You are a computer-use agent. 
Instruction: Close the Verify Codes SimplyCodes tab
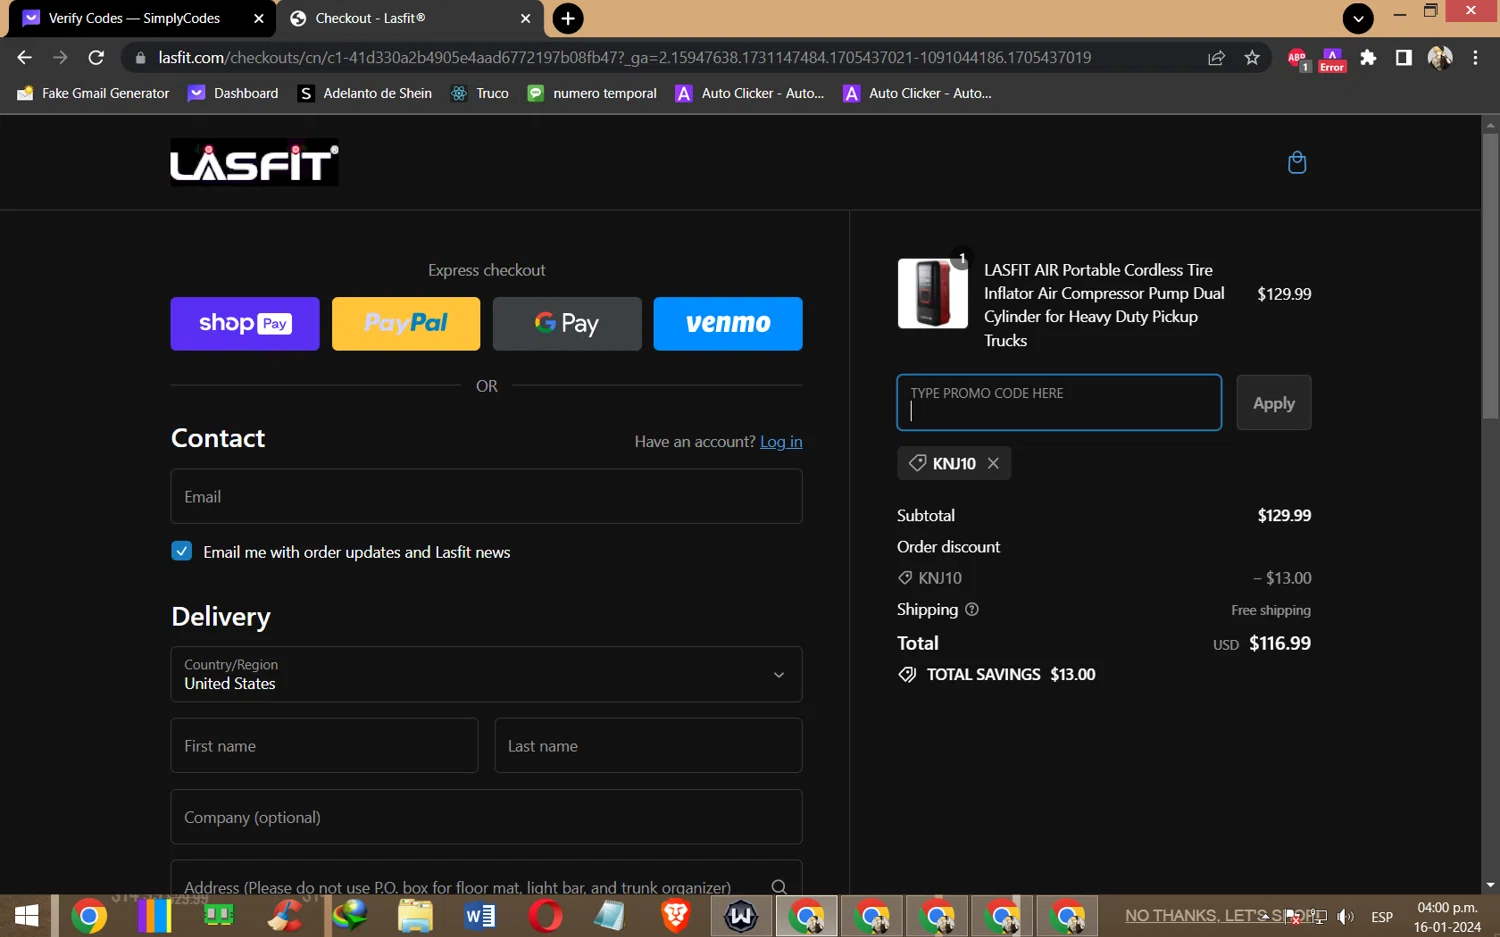click(258, 18)
